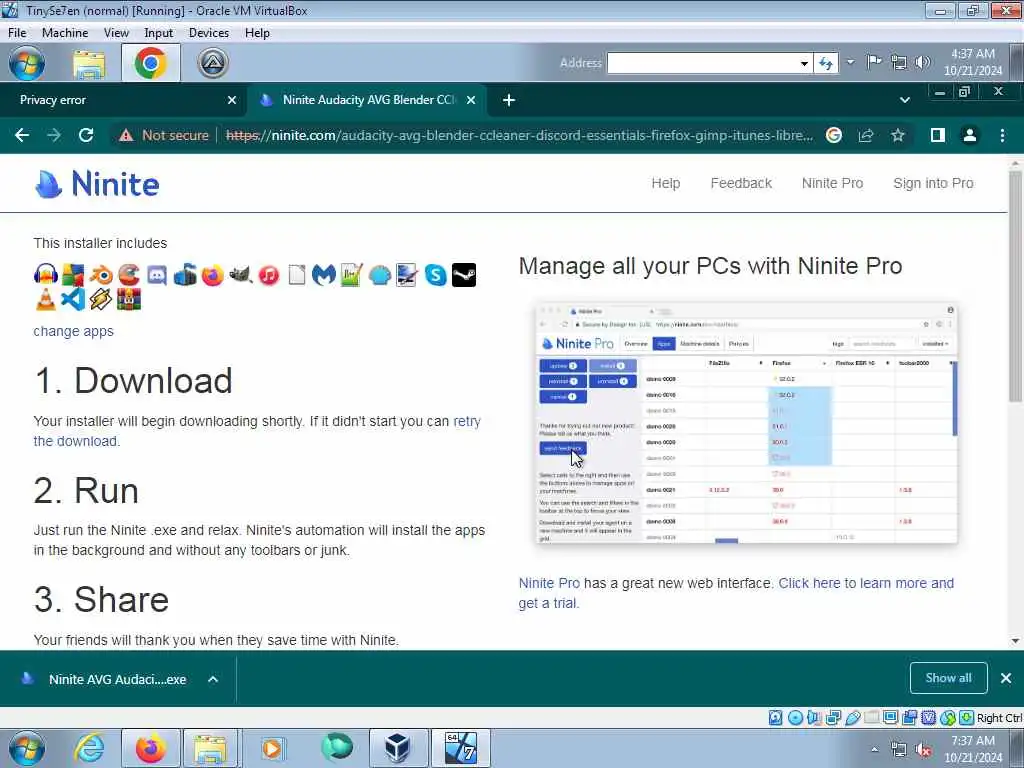Click the Discord icon in installer list
The width and height of the screenshot is (1024, 768).
pos(157,275)
